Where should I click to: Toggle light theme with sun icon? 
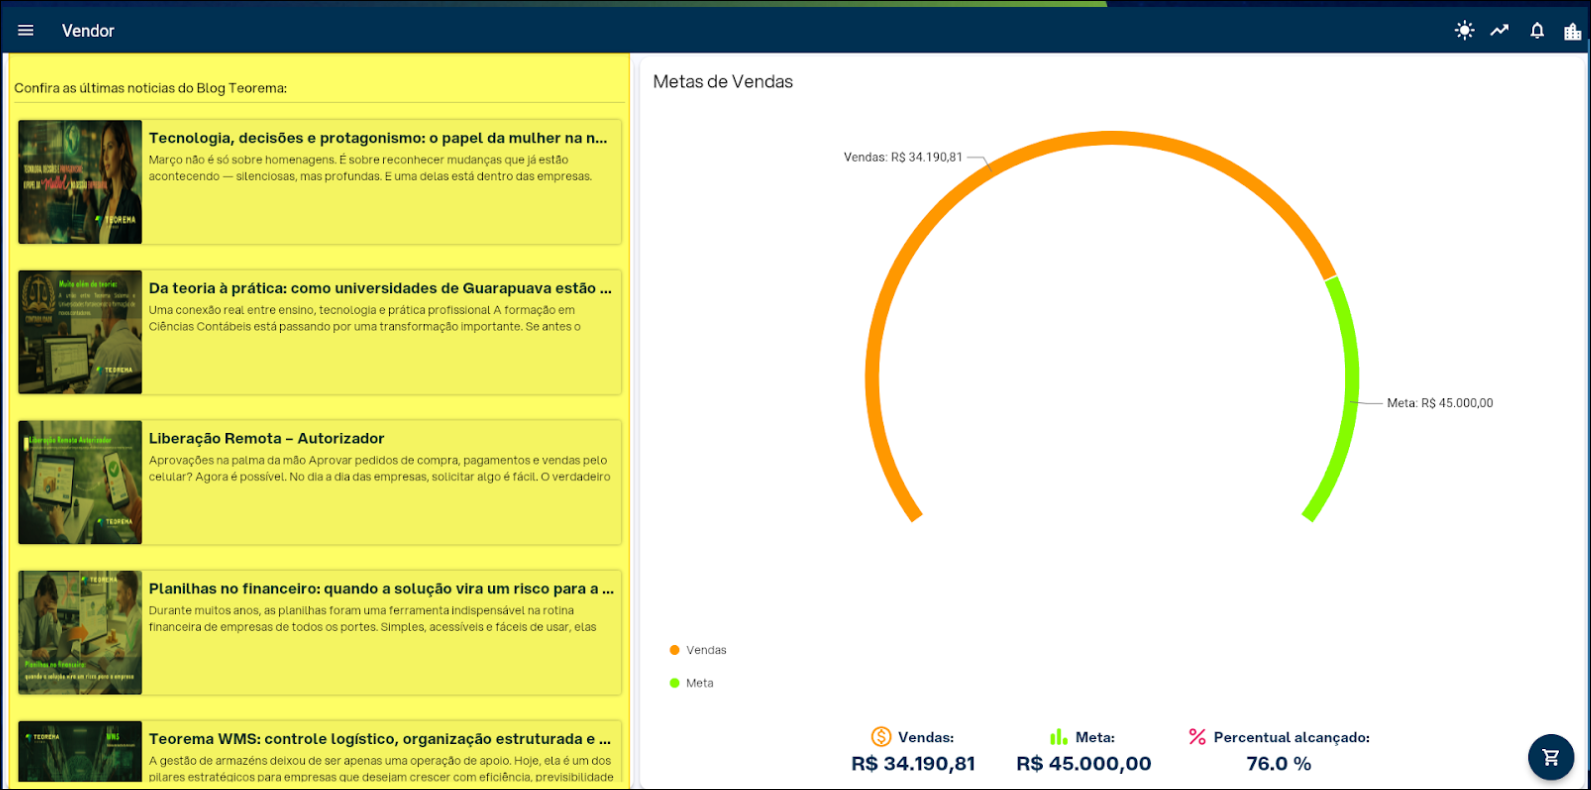(1464, 31)
